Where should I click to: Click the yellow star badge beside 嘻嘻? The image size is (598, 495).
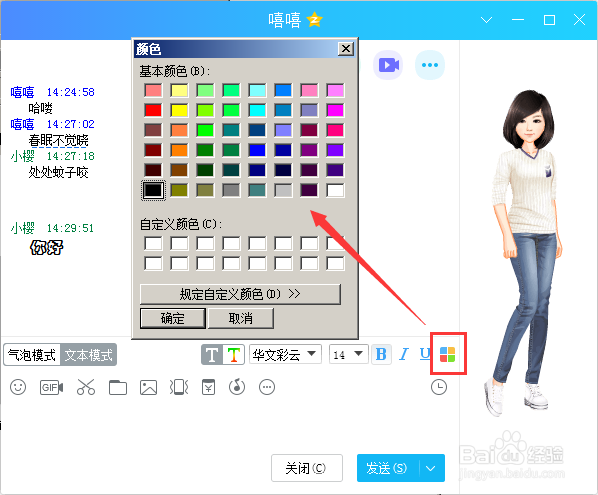point(315,20)
